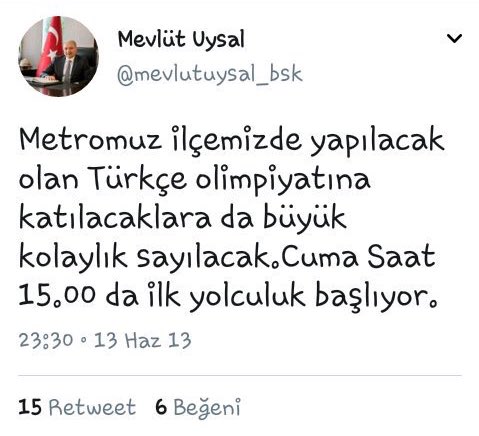Click the 15.00 time in the tweet text
This screenshot has width=479, height=436.
pos(57,295)
